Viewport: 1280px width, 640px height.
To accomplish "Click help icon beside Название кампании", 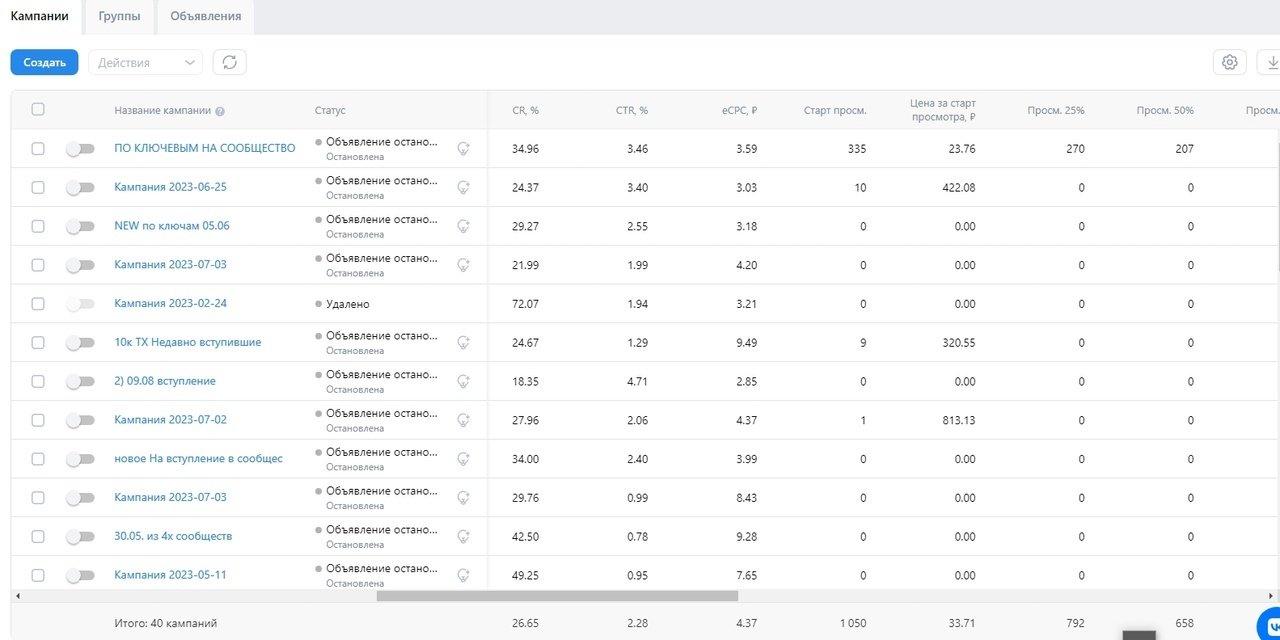I will pos(220,111).
